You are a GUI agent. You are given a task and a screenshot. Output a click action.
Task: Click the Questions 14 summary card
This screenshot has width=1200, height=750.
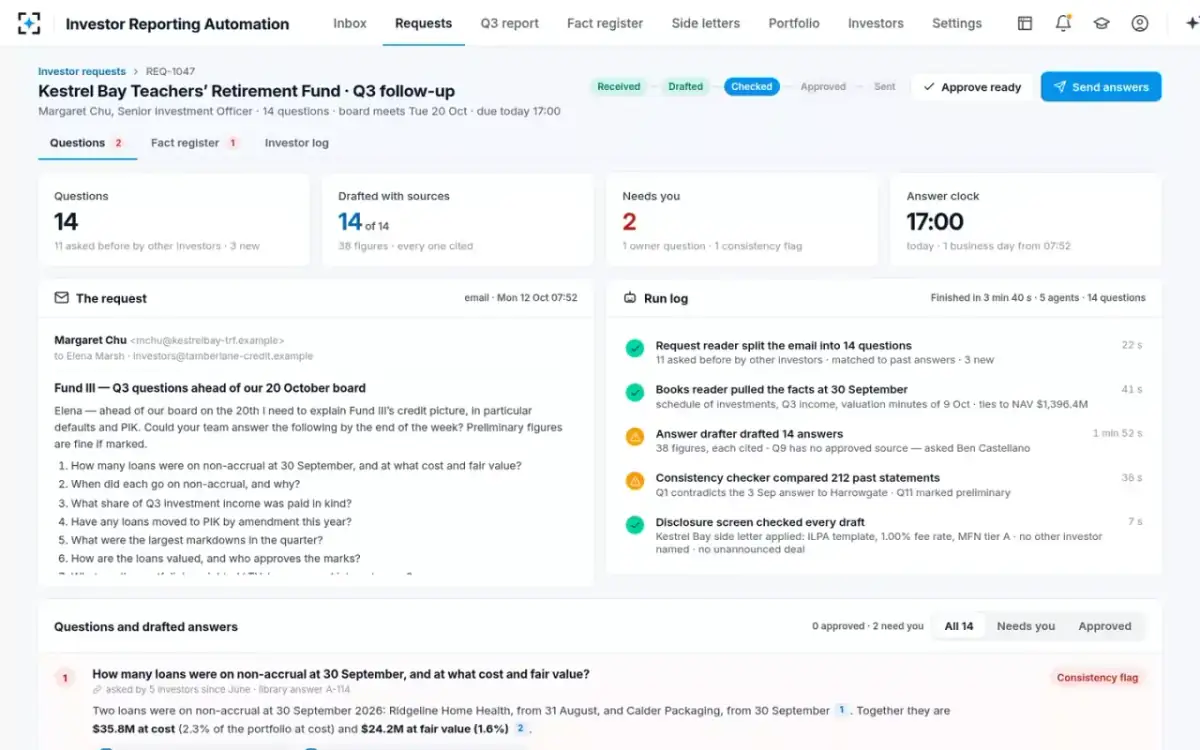tap(174, 220)
